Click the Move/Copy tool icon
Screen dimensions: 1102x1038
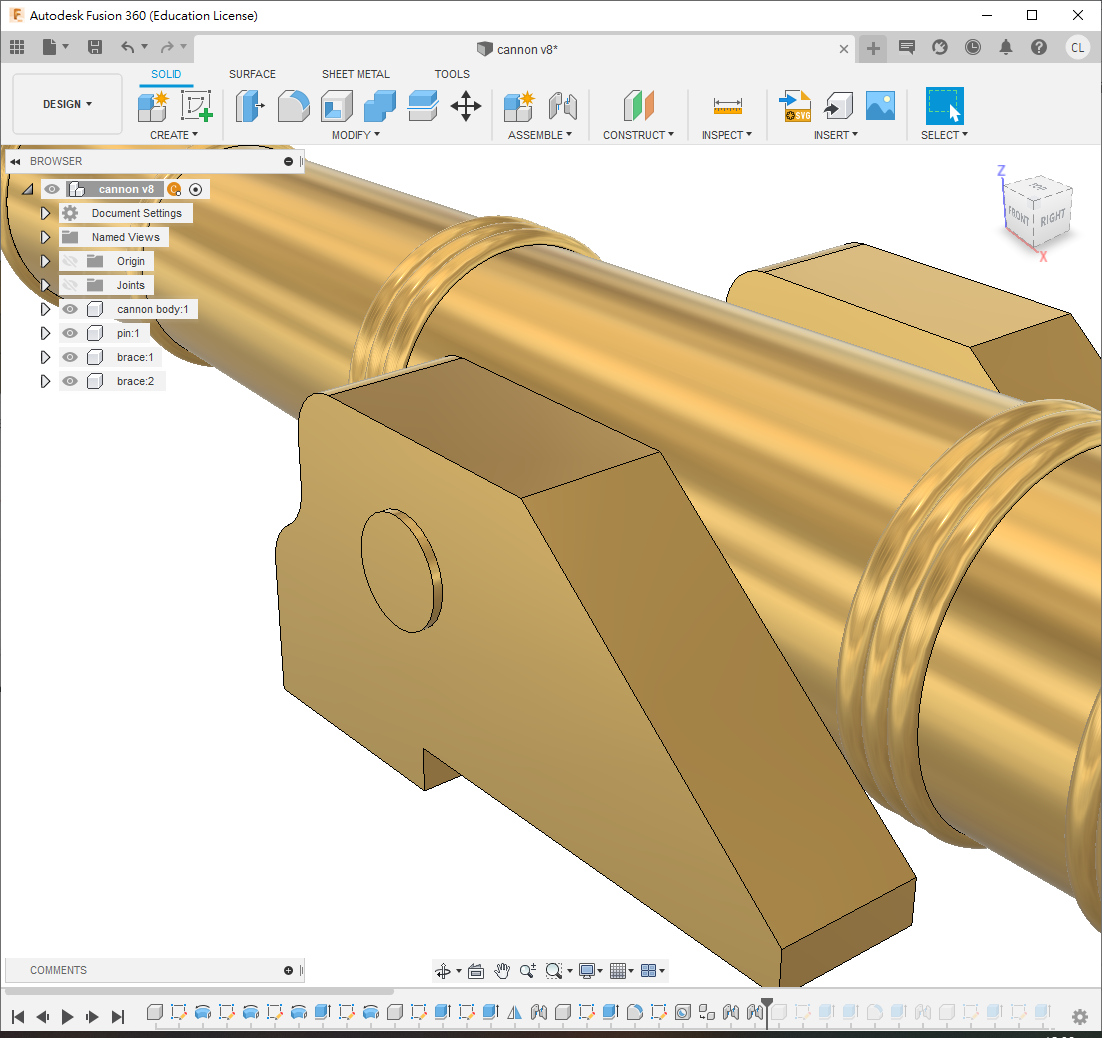(x=466, y=106)
